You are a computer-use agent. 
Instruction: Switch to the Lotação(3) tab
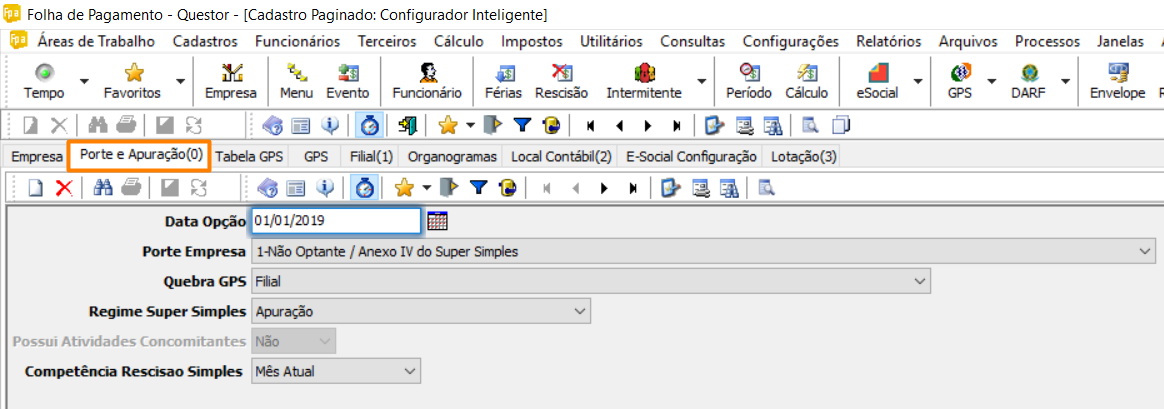click(803, 157)
